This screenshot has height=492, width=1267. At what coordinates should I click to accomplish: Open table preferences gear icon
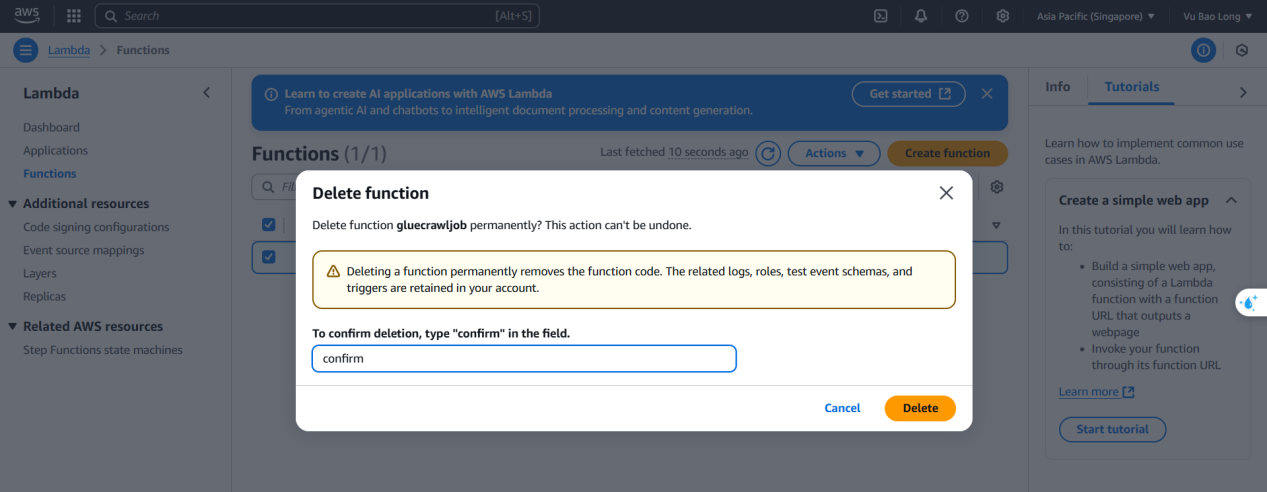click(x=996, y=187)
